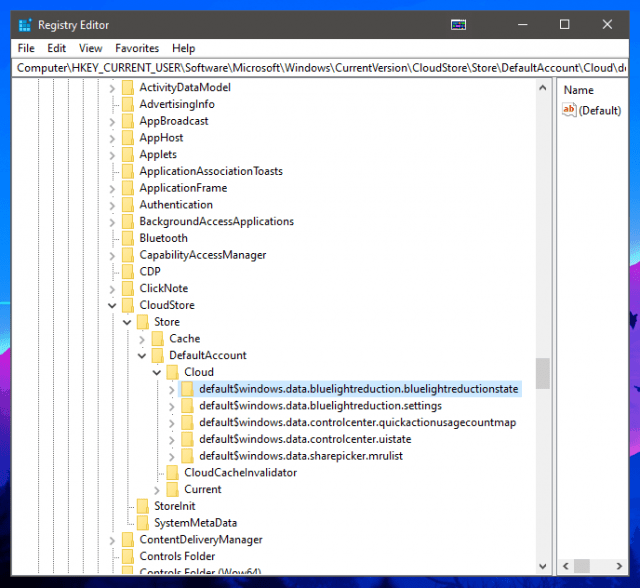Click the CDP folder icon

128,271
